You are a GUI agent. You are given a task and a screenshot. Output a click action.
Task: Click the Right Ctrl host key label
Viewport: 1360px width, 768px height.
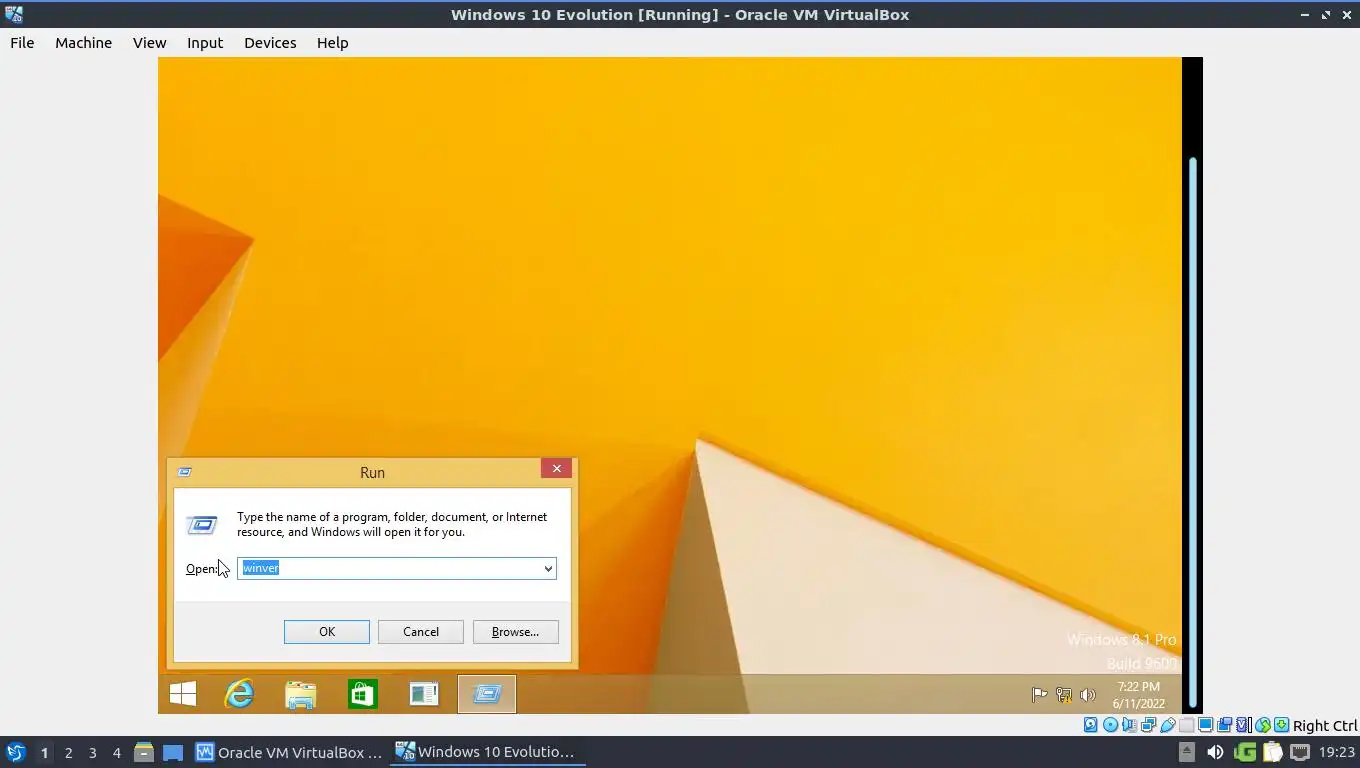(x=1325, y=726)
